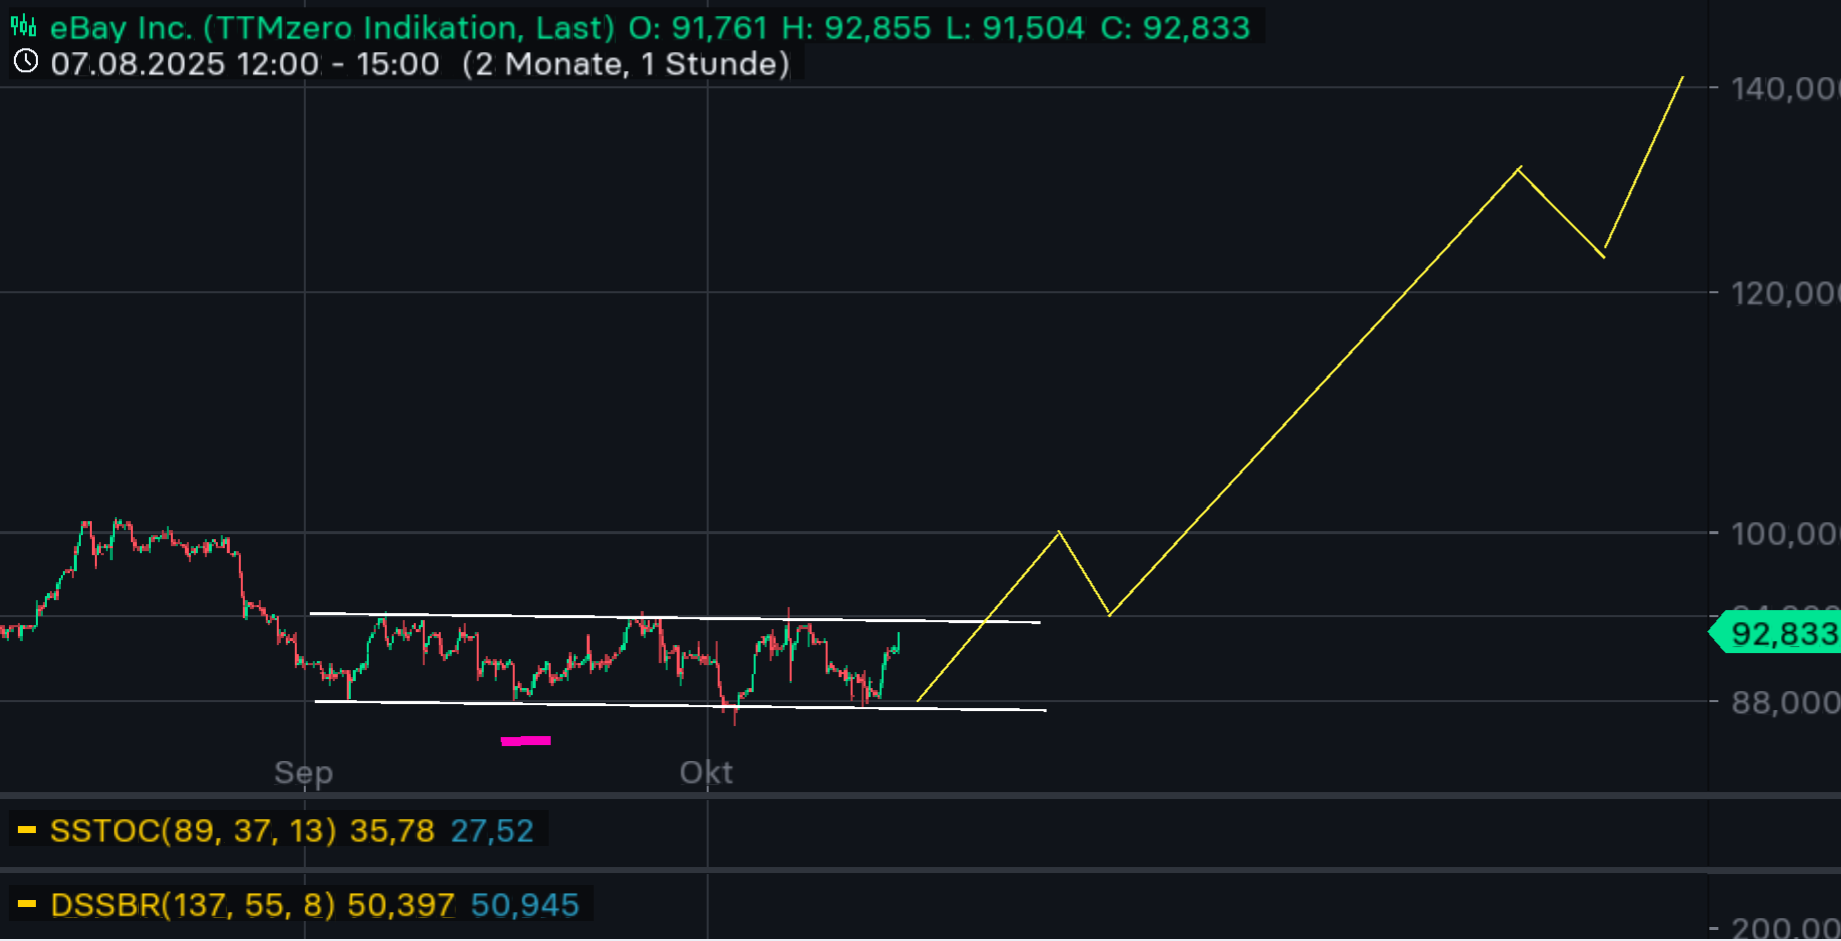
Task: Click the clock icon beside the date
Action: click(x=26, y=62)
